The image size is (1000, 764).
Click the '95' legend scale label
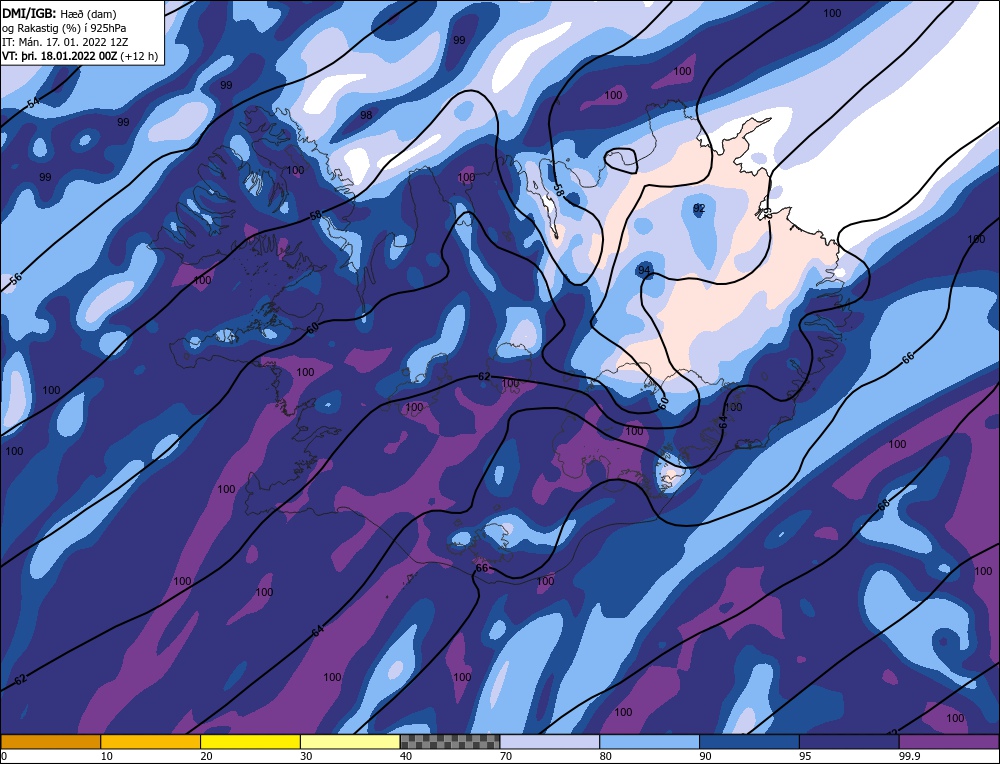pyautogui.click(x=805, y=756)
